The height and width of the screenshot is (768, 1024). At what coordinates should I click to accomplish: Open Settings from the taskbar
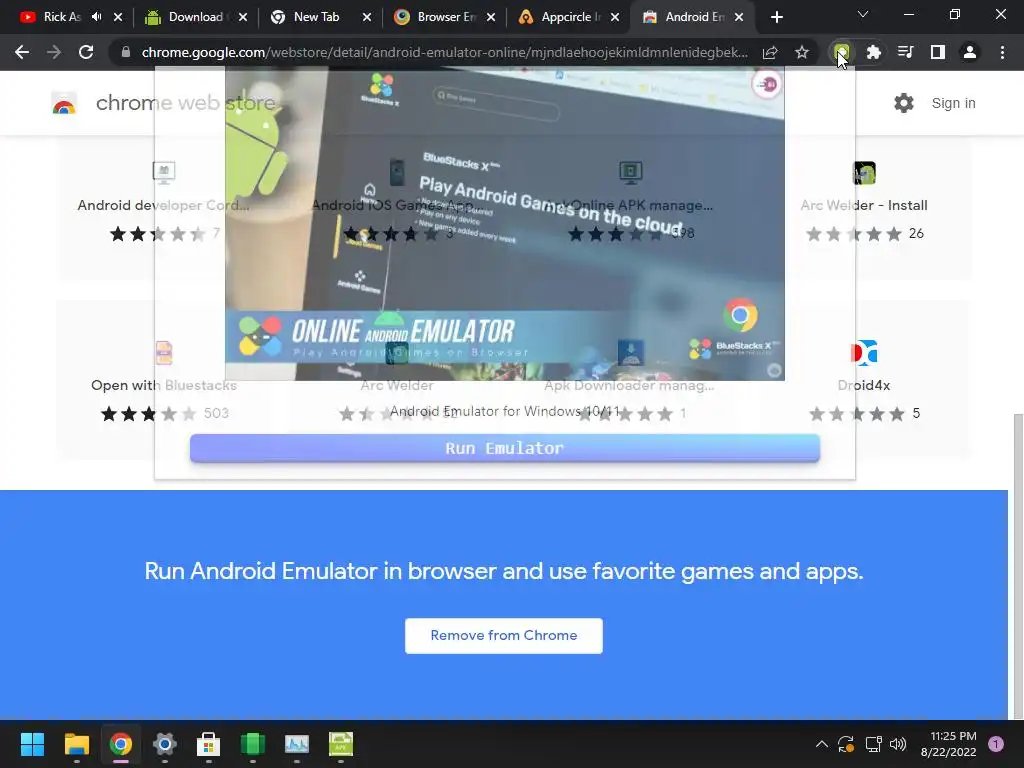tap(165, 744)
